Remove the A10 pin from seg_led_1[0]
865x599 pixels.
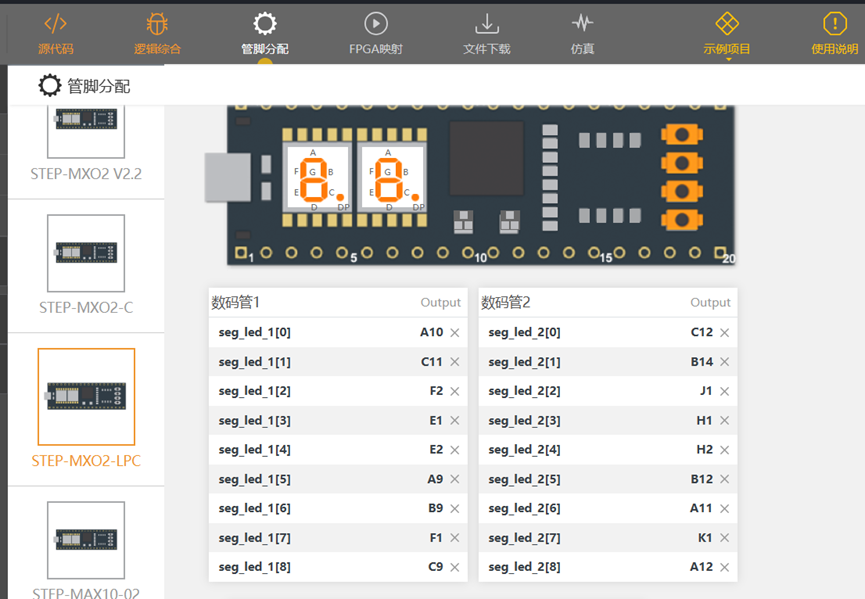click(455, 333)
